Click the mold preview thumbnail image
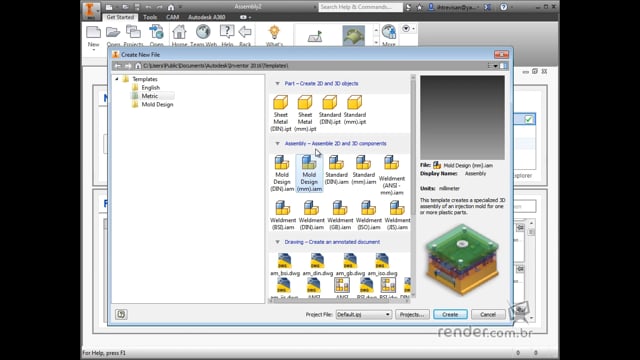 pyautogui.click(x=462, y=260)
